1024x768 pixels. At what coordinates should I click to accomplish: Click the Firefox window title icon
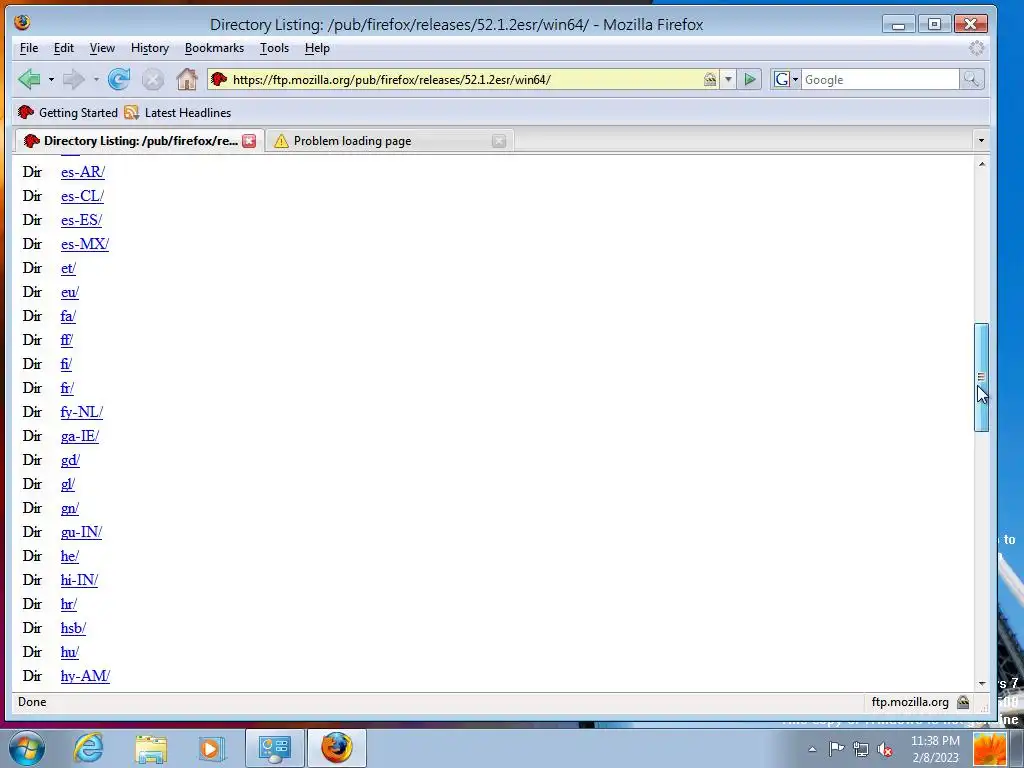coord(22,22)
